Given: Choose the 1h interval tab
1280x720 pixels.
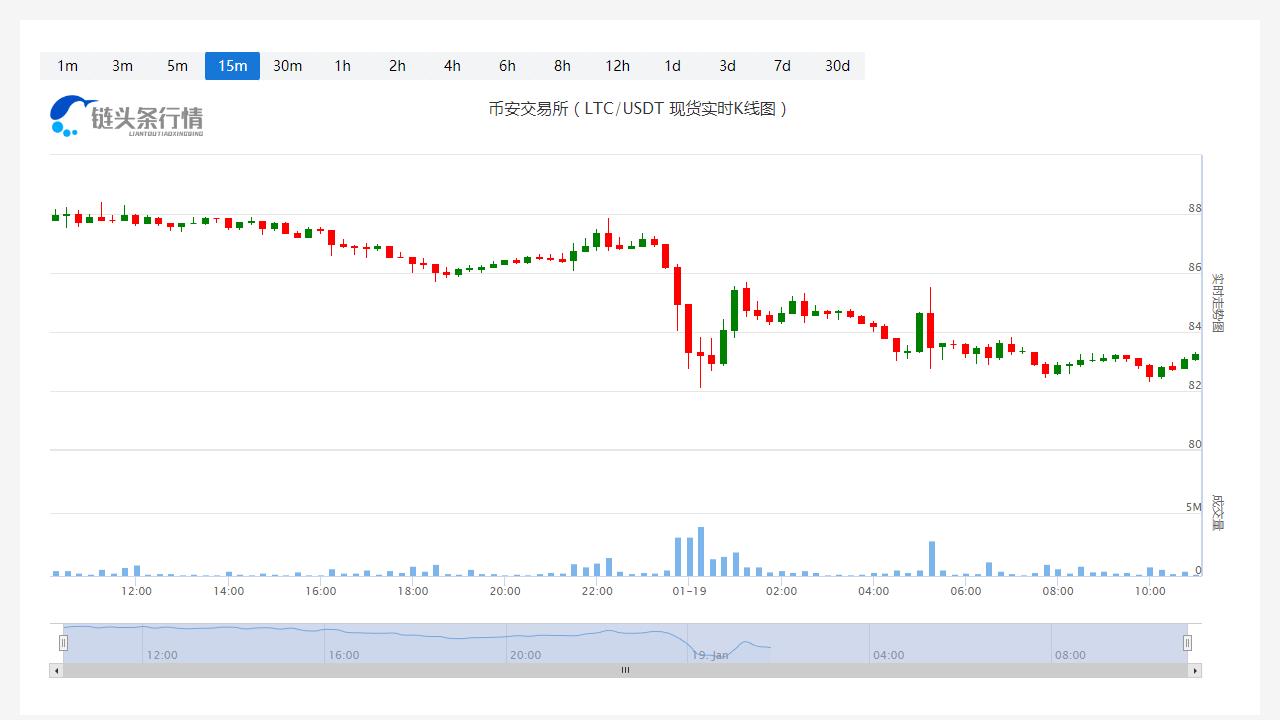Looking at the screenshot, I should 342,66.
